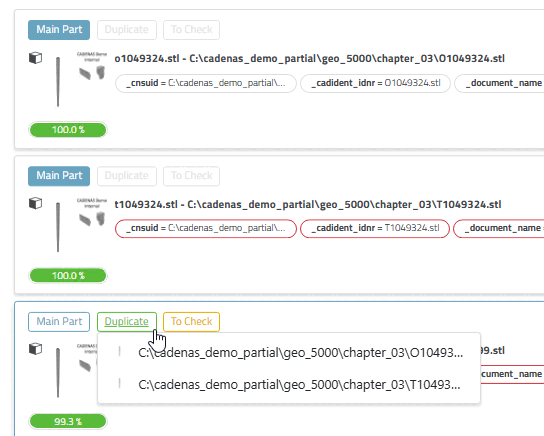Mark o1049324.stl card as Duplicate
544x436 pixels.
(127, 30)
